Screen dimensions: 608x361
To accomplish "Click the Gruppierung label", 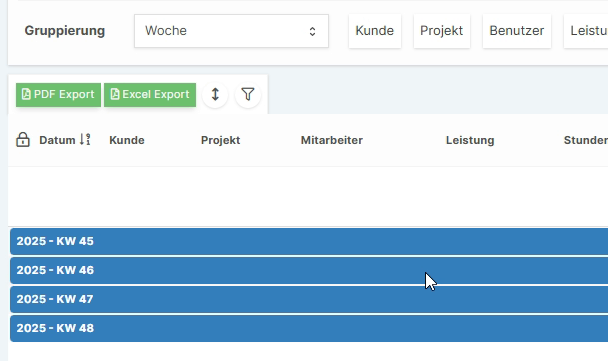I will (x=65, y=31).
